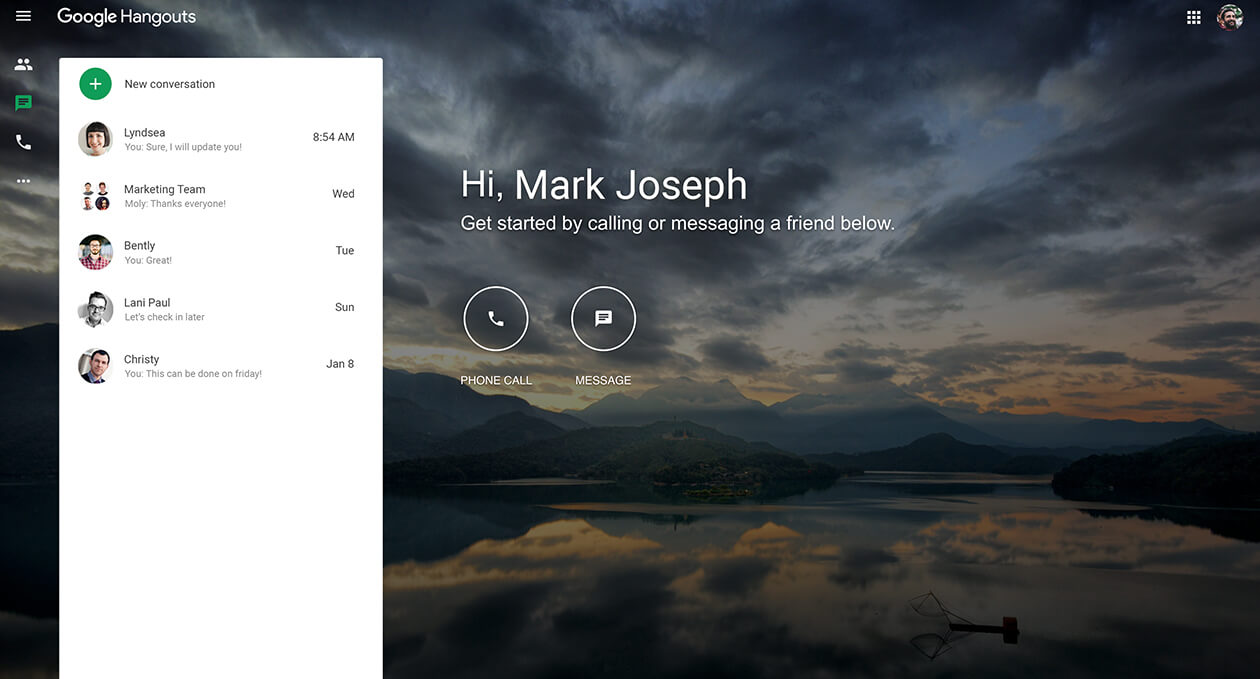The height and width of the screenshot is (679, 1260).
Task: Open the Lani Paul conversation
Action: (x=221, y=309)
